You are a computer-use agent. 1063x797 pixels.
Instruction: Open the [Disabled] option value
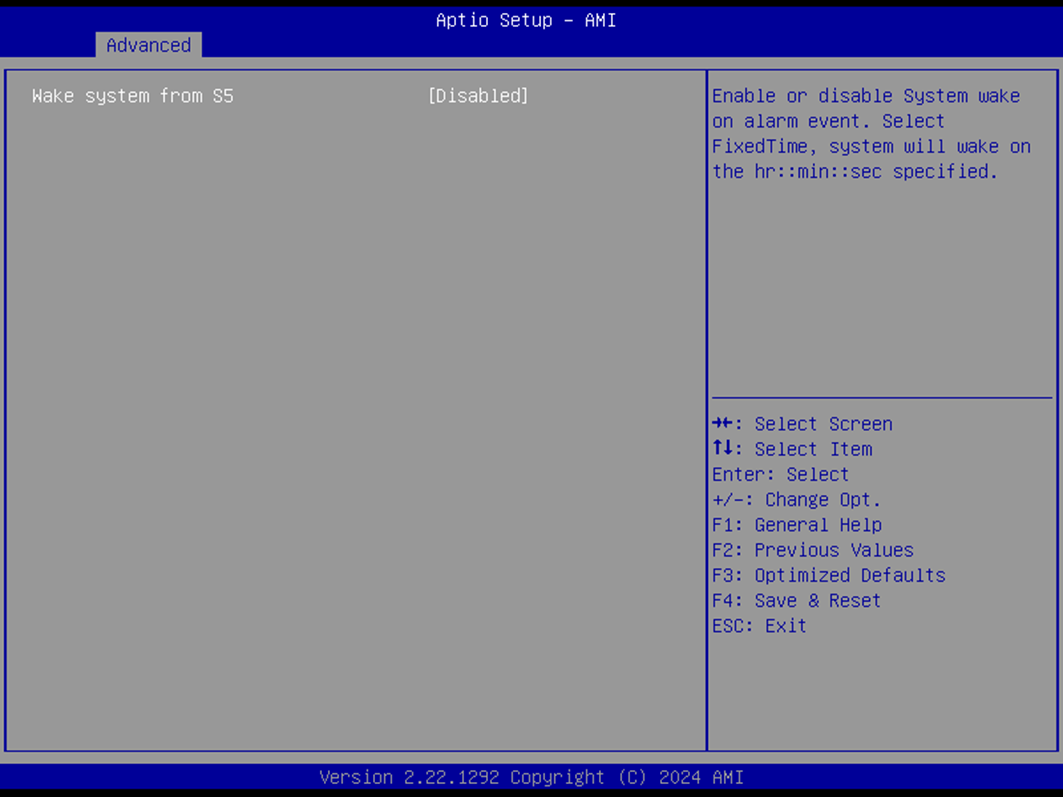477,96
